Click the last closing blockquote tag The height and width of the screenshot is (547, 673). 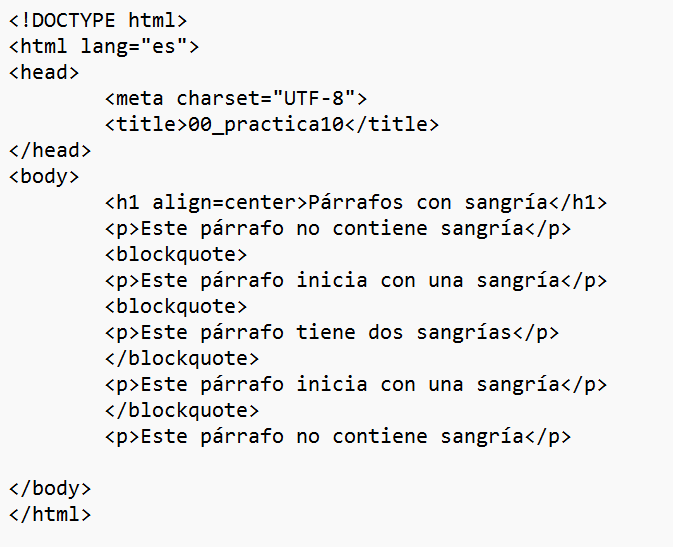point(182,410)
